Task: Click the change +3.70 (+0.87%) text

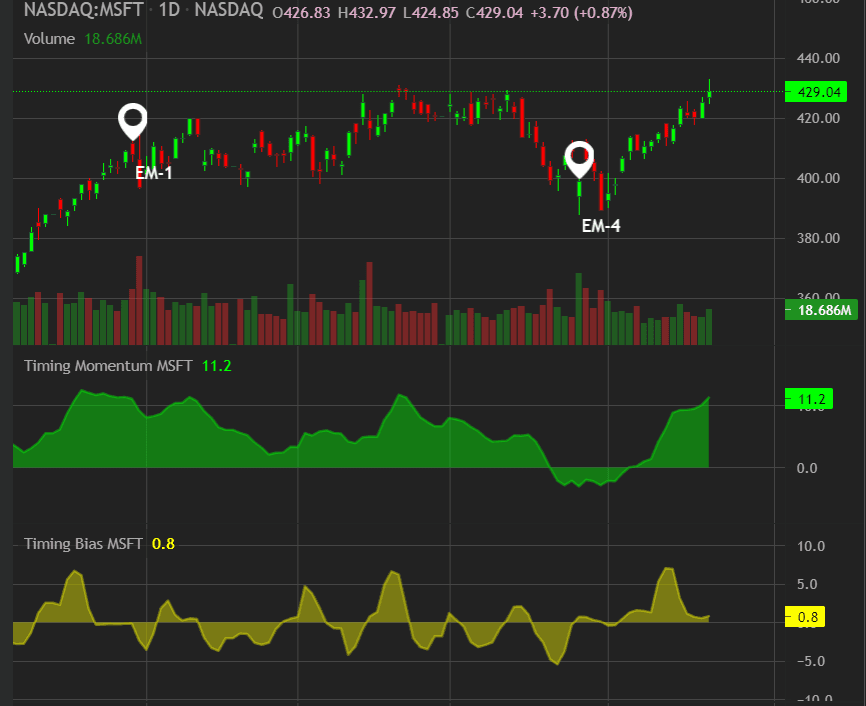Action: 582,13
